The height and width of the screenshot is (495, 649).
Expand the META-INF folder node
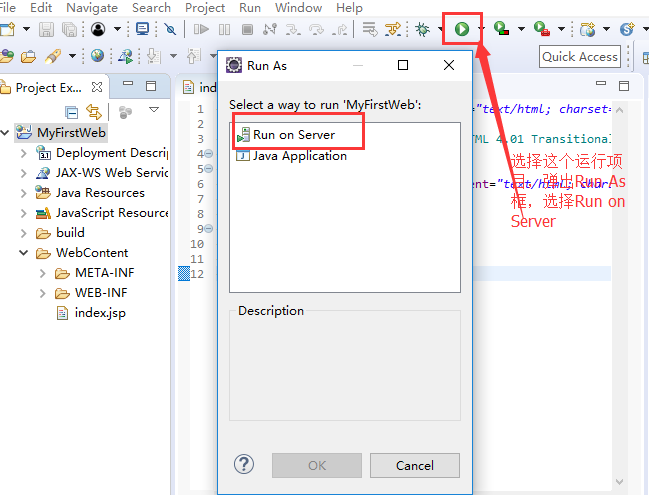point(42,273)
